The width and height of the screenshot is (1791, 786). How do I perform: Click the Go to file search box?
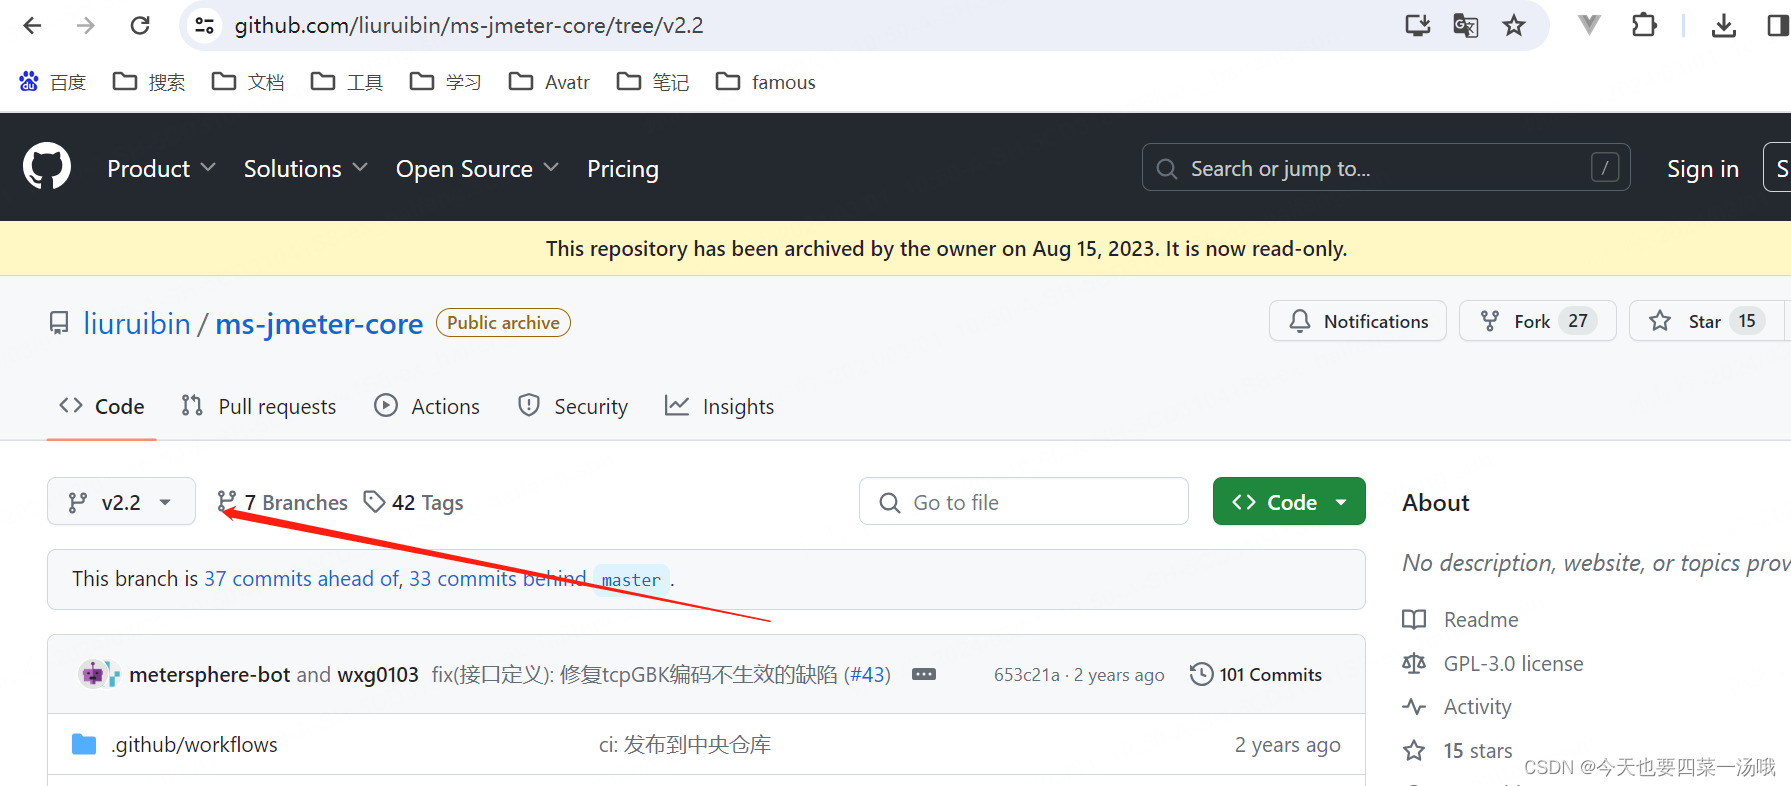(x=1023, y=501)
